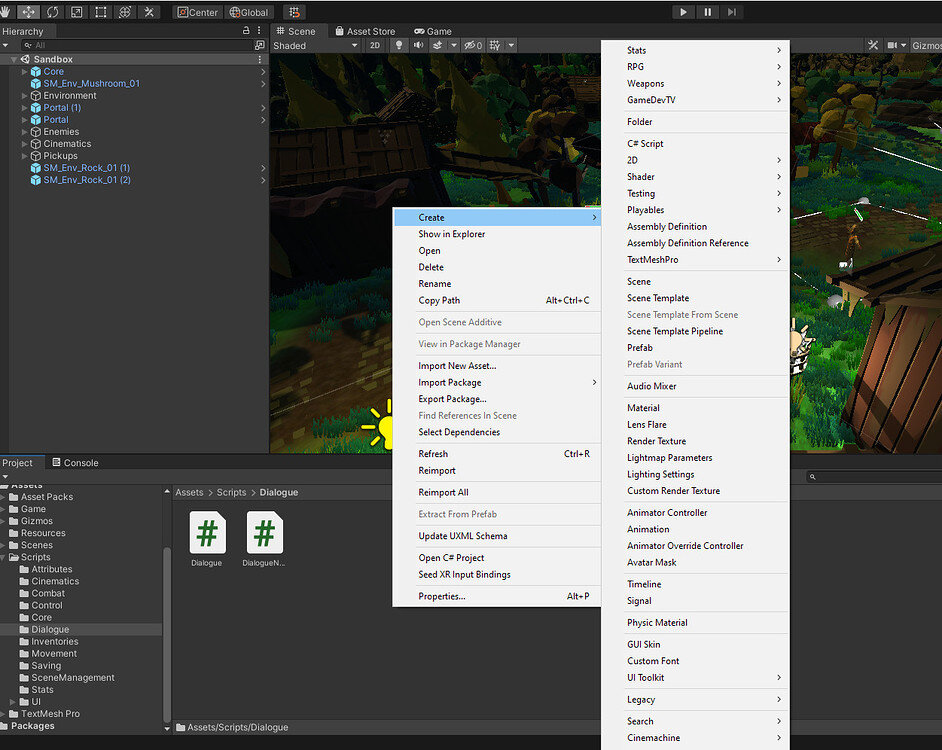Toggle Gizmos visibility in the Scene view
Screen dimensions: 942x750
926,44
